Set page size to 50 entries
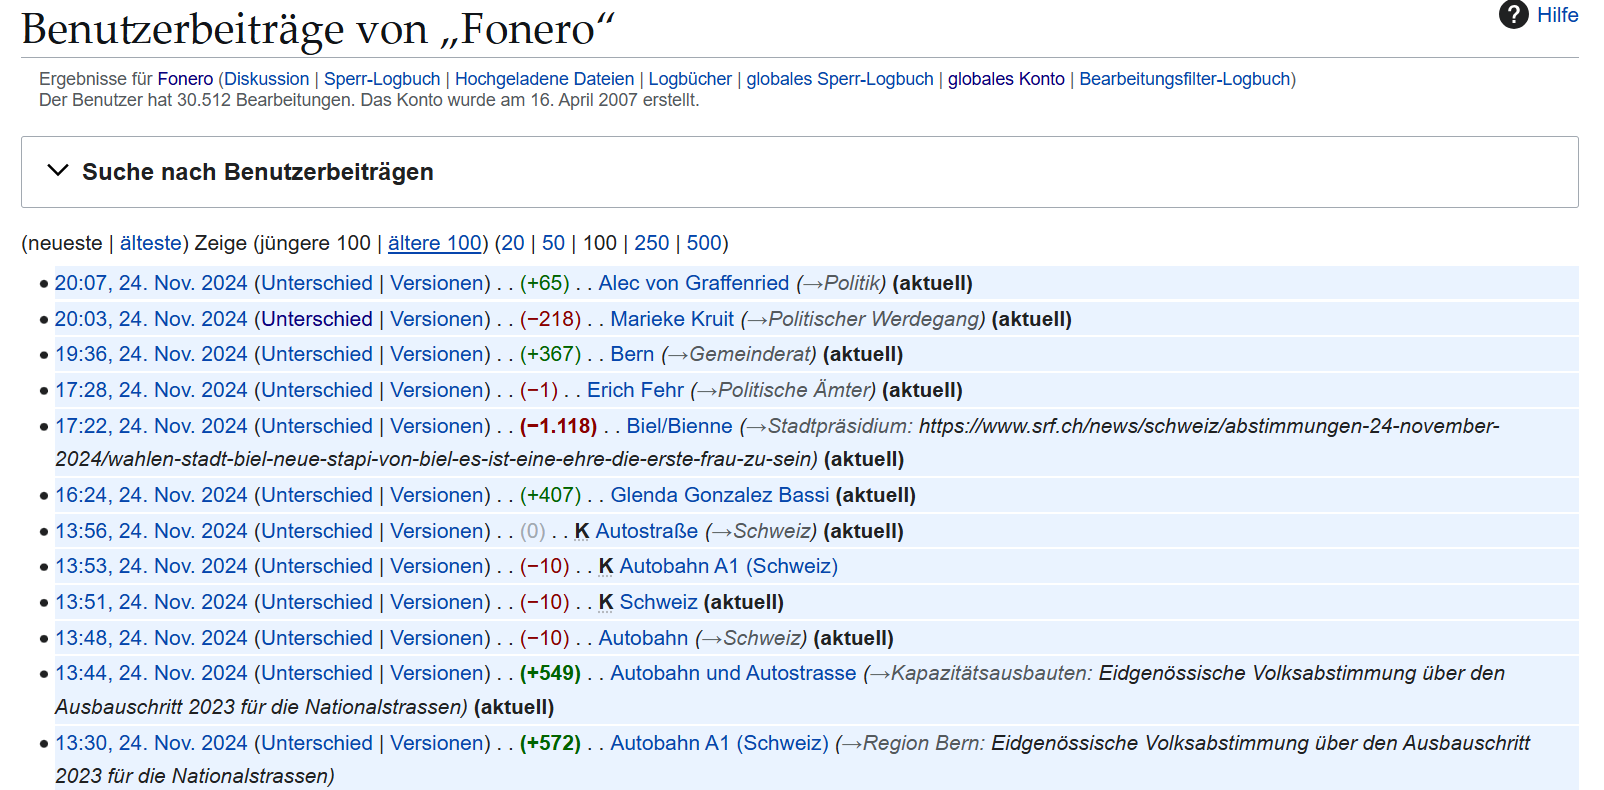 pyautogui.click(x=553, y=243)
